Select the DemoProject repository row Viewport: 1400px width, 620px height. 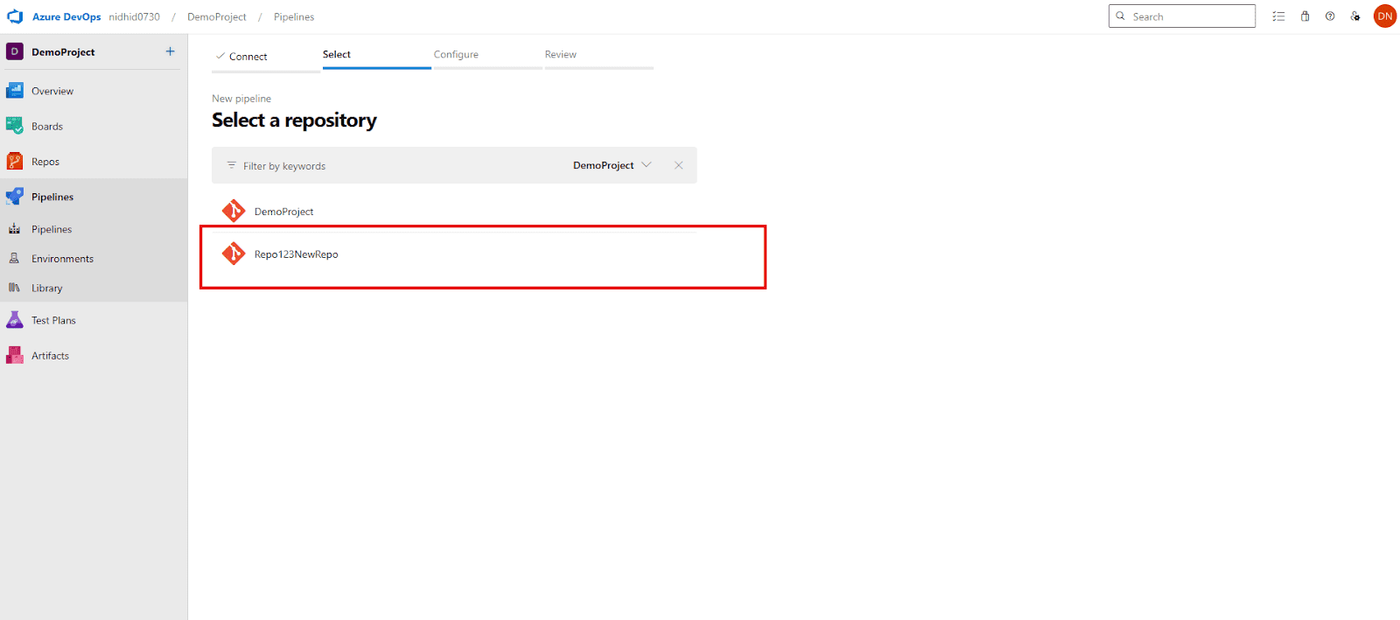point(454,211)
